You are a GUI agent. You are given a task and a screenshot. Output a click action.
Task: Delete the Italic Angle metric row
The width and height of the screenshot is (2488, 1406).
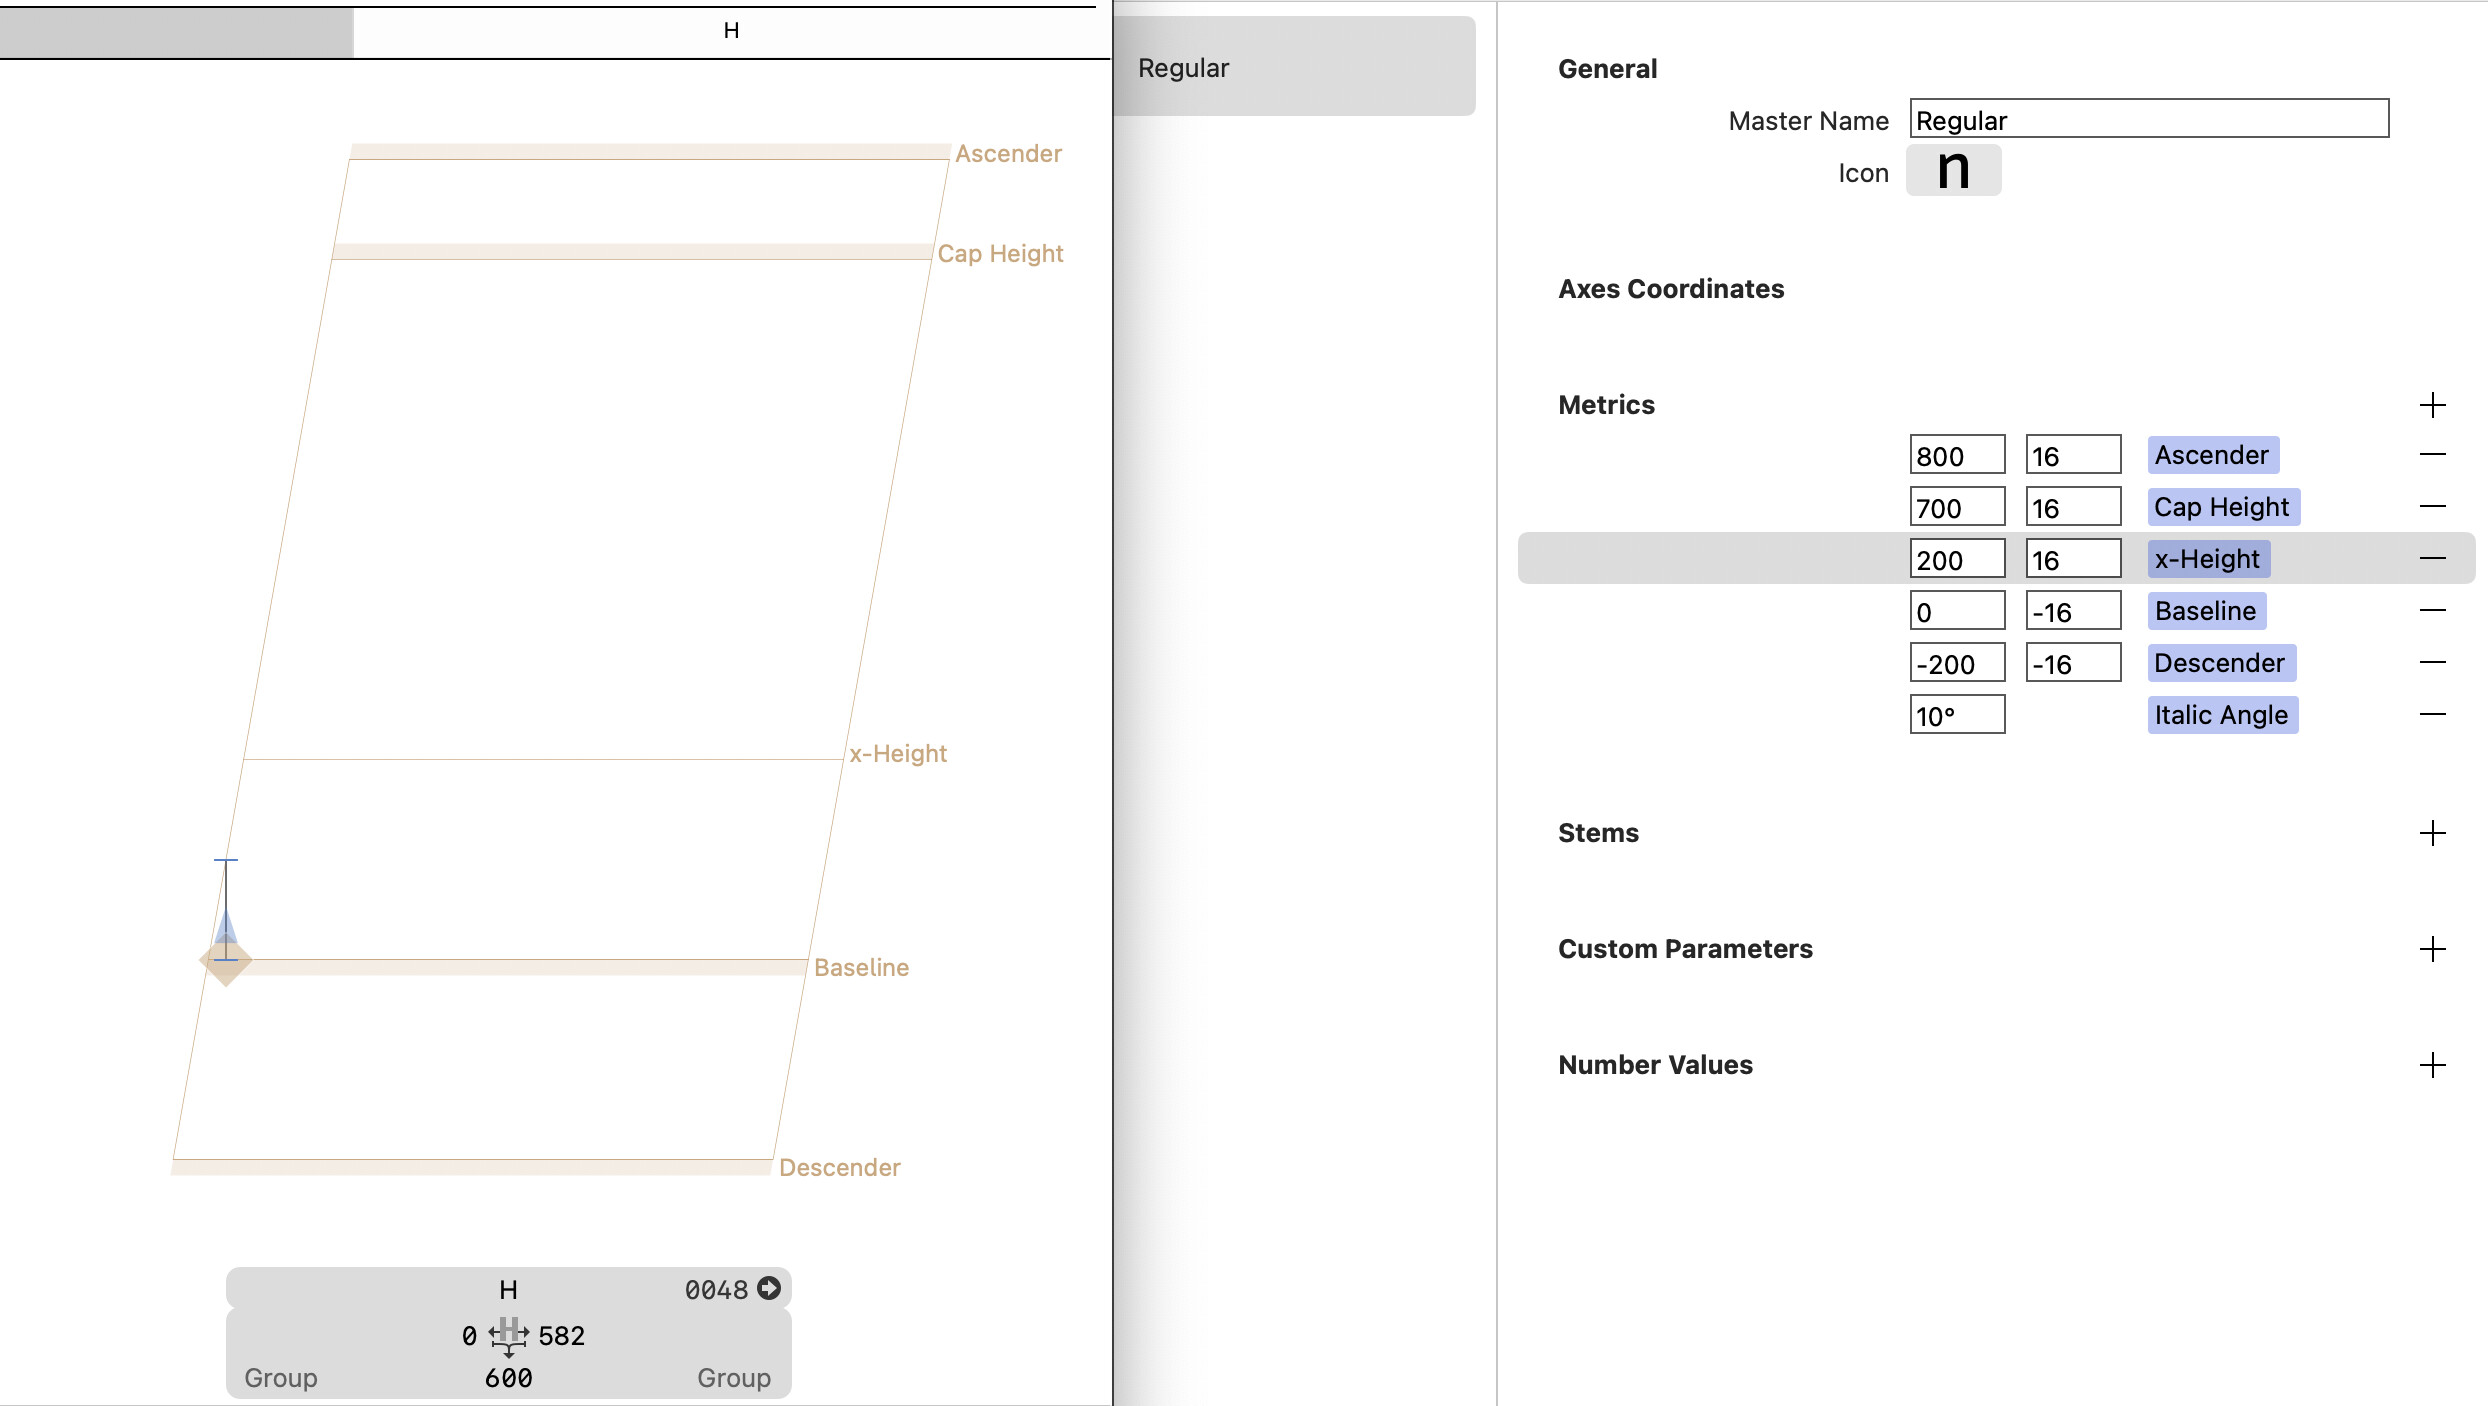click(x=2432, y=715)
